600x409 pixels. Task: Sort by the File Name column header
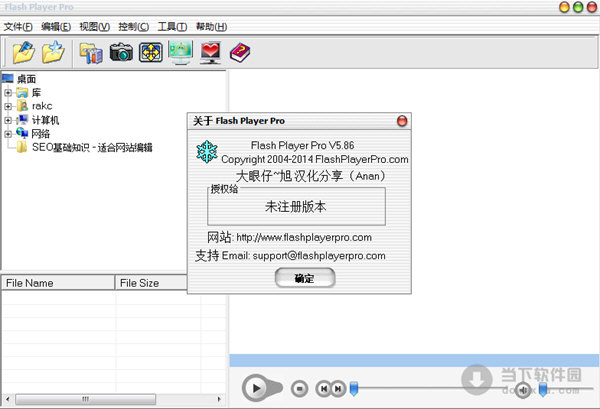point(58,283)
